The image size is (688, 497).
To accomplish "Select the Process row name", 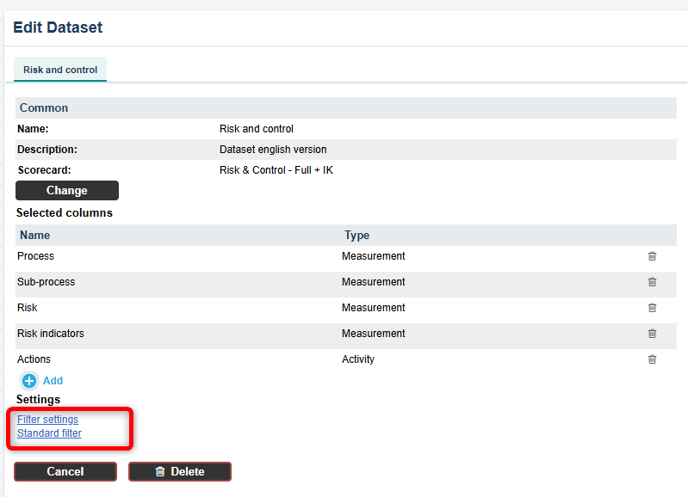I will 36,257.
